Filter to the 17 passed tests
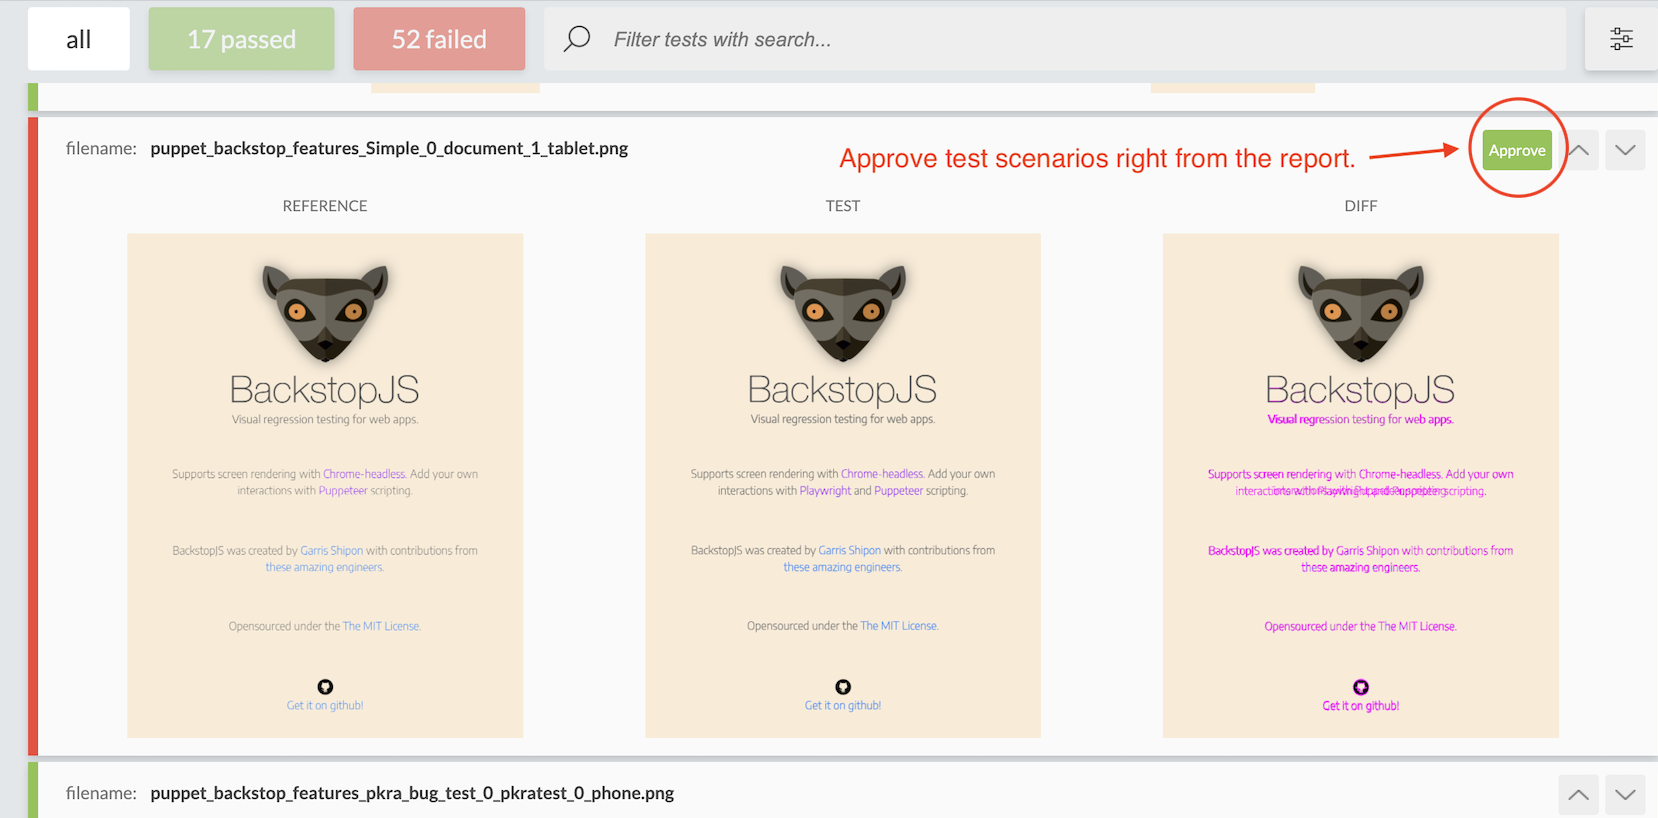This screenshot has height=818, width=1658. pos(241,39)
